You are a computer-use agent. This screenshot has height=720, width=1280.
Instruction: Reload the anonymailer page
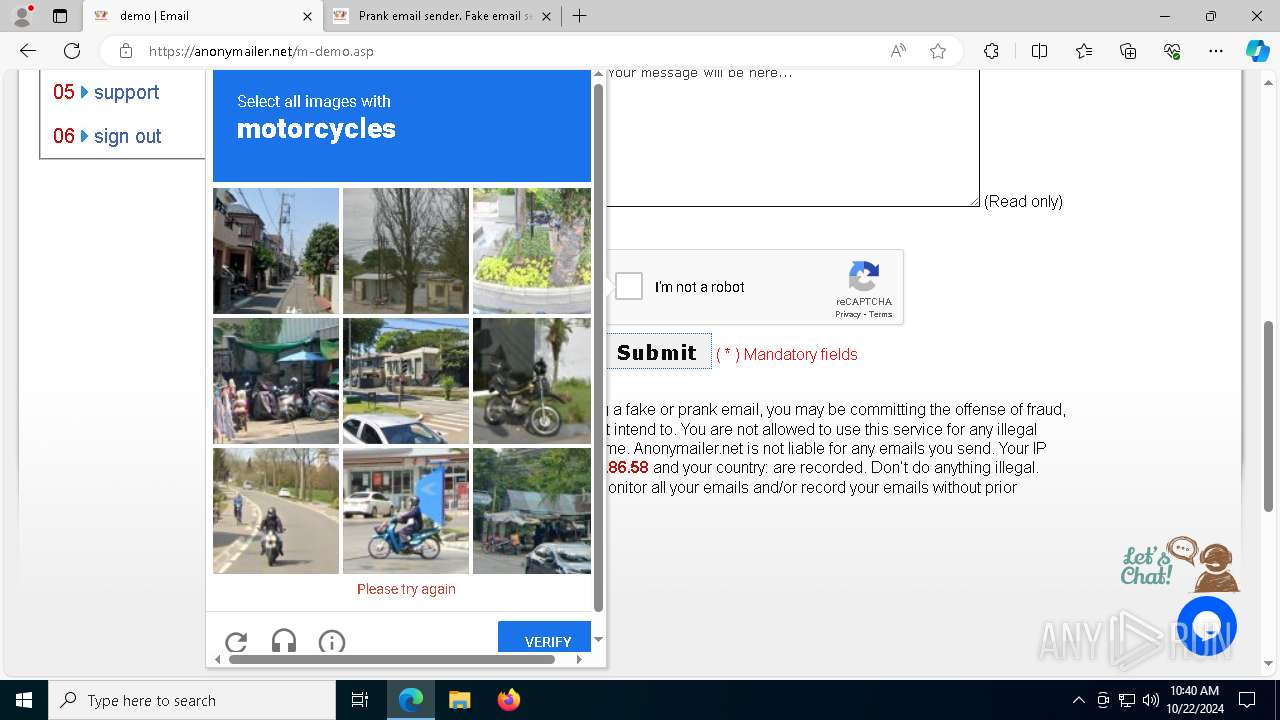pyautogui.click(x=72, y=51)
